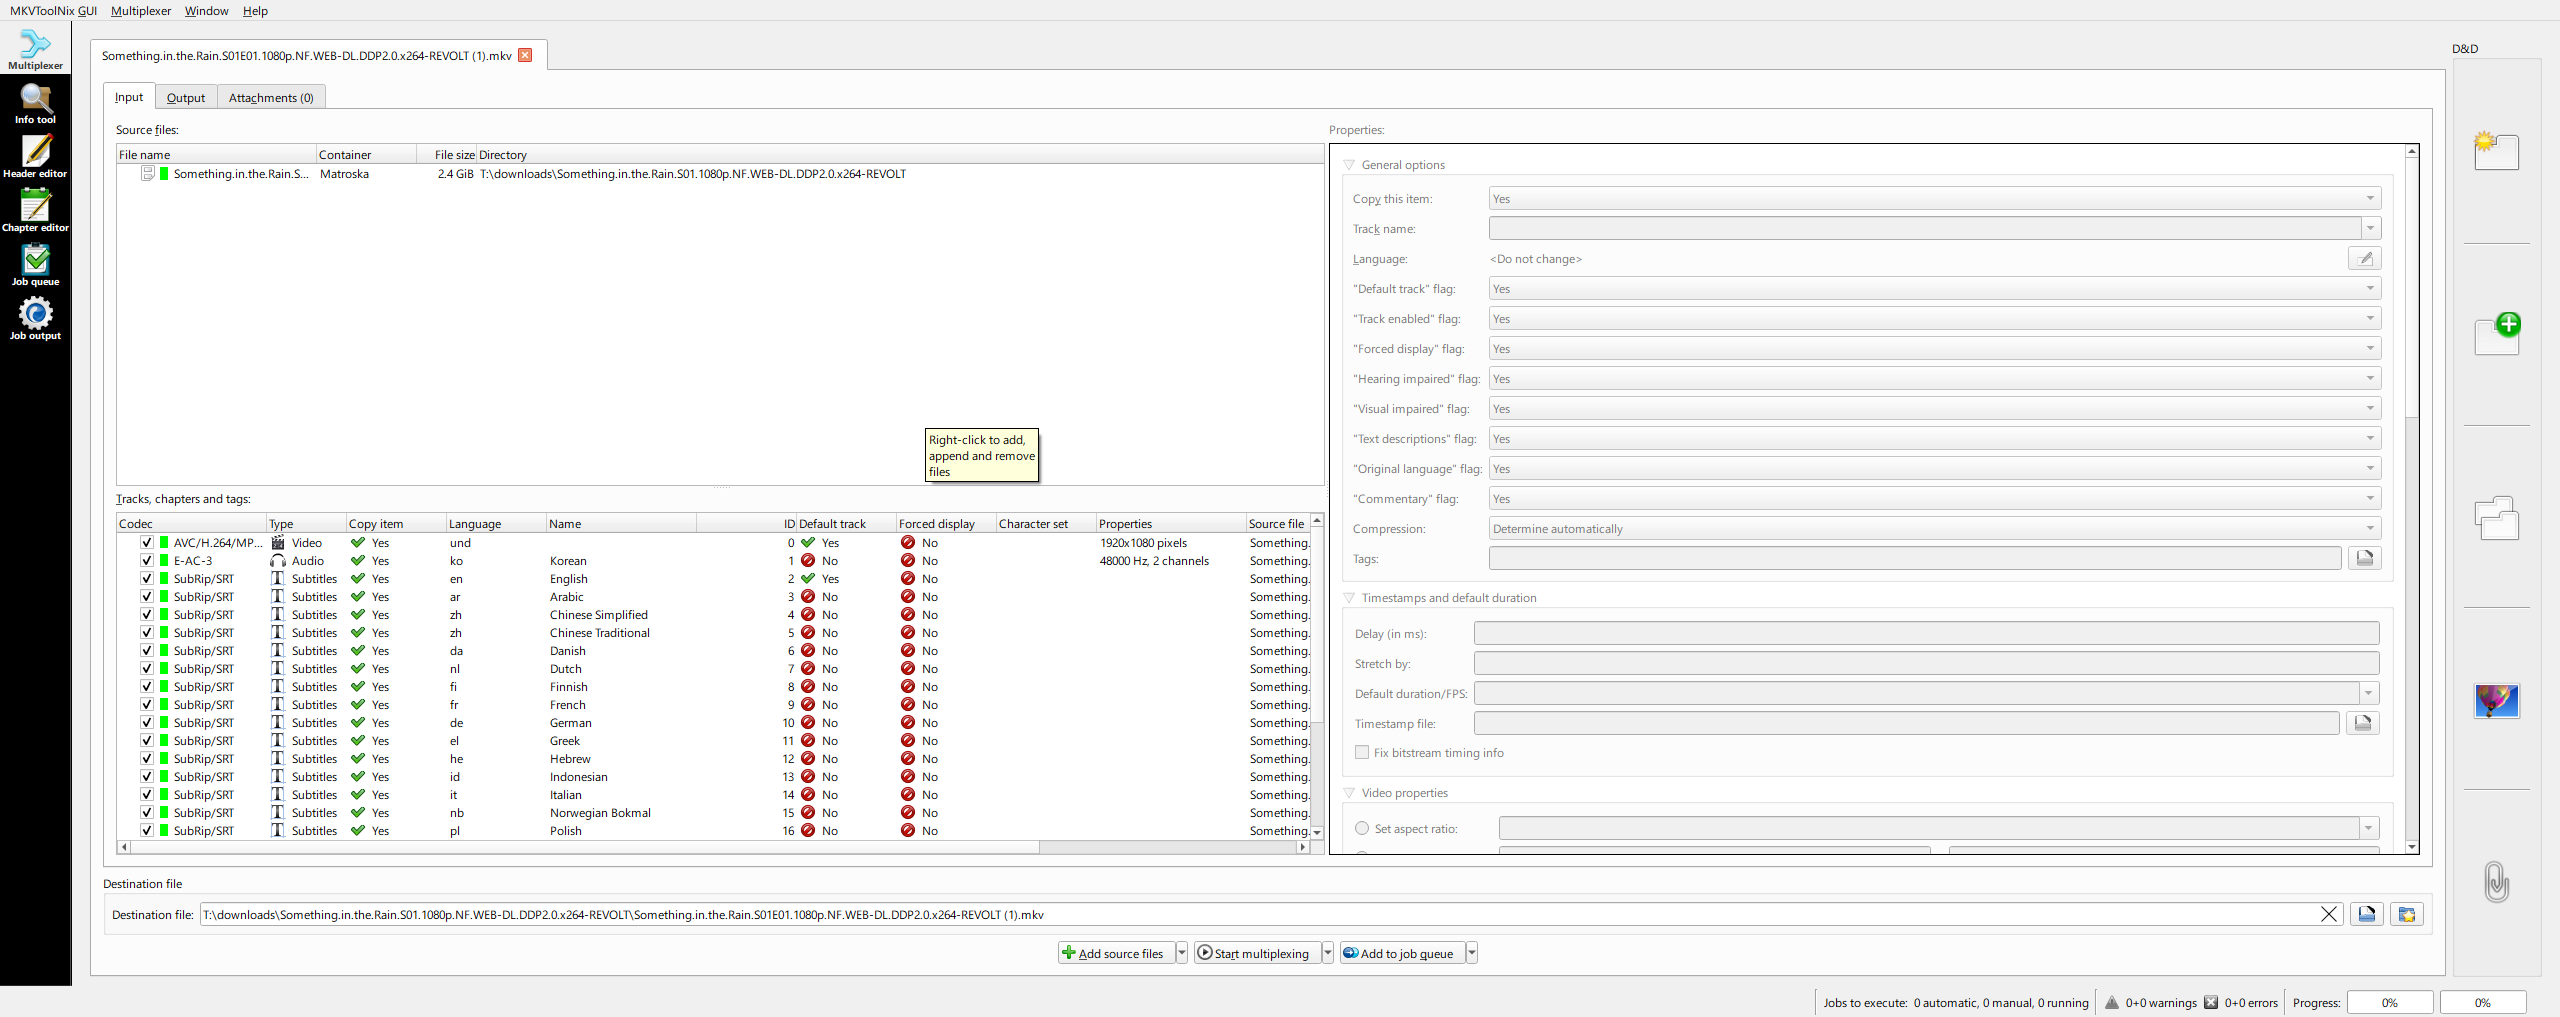Click the add file plus icon in D&D panel
This screenshot has height=1017, width=2560.
click(x=2497, y=333)
